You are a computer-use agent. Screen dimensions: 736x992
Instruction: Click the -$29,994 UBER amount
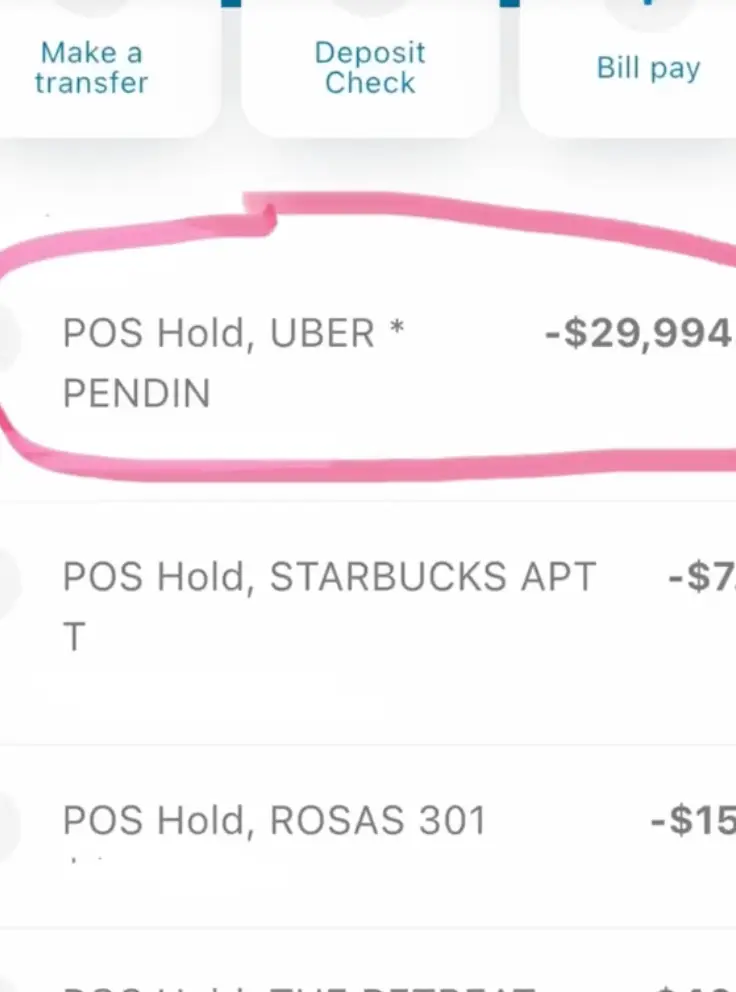point(640,334)
